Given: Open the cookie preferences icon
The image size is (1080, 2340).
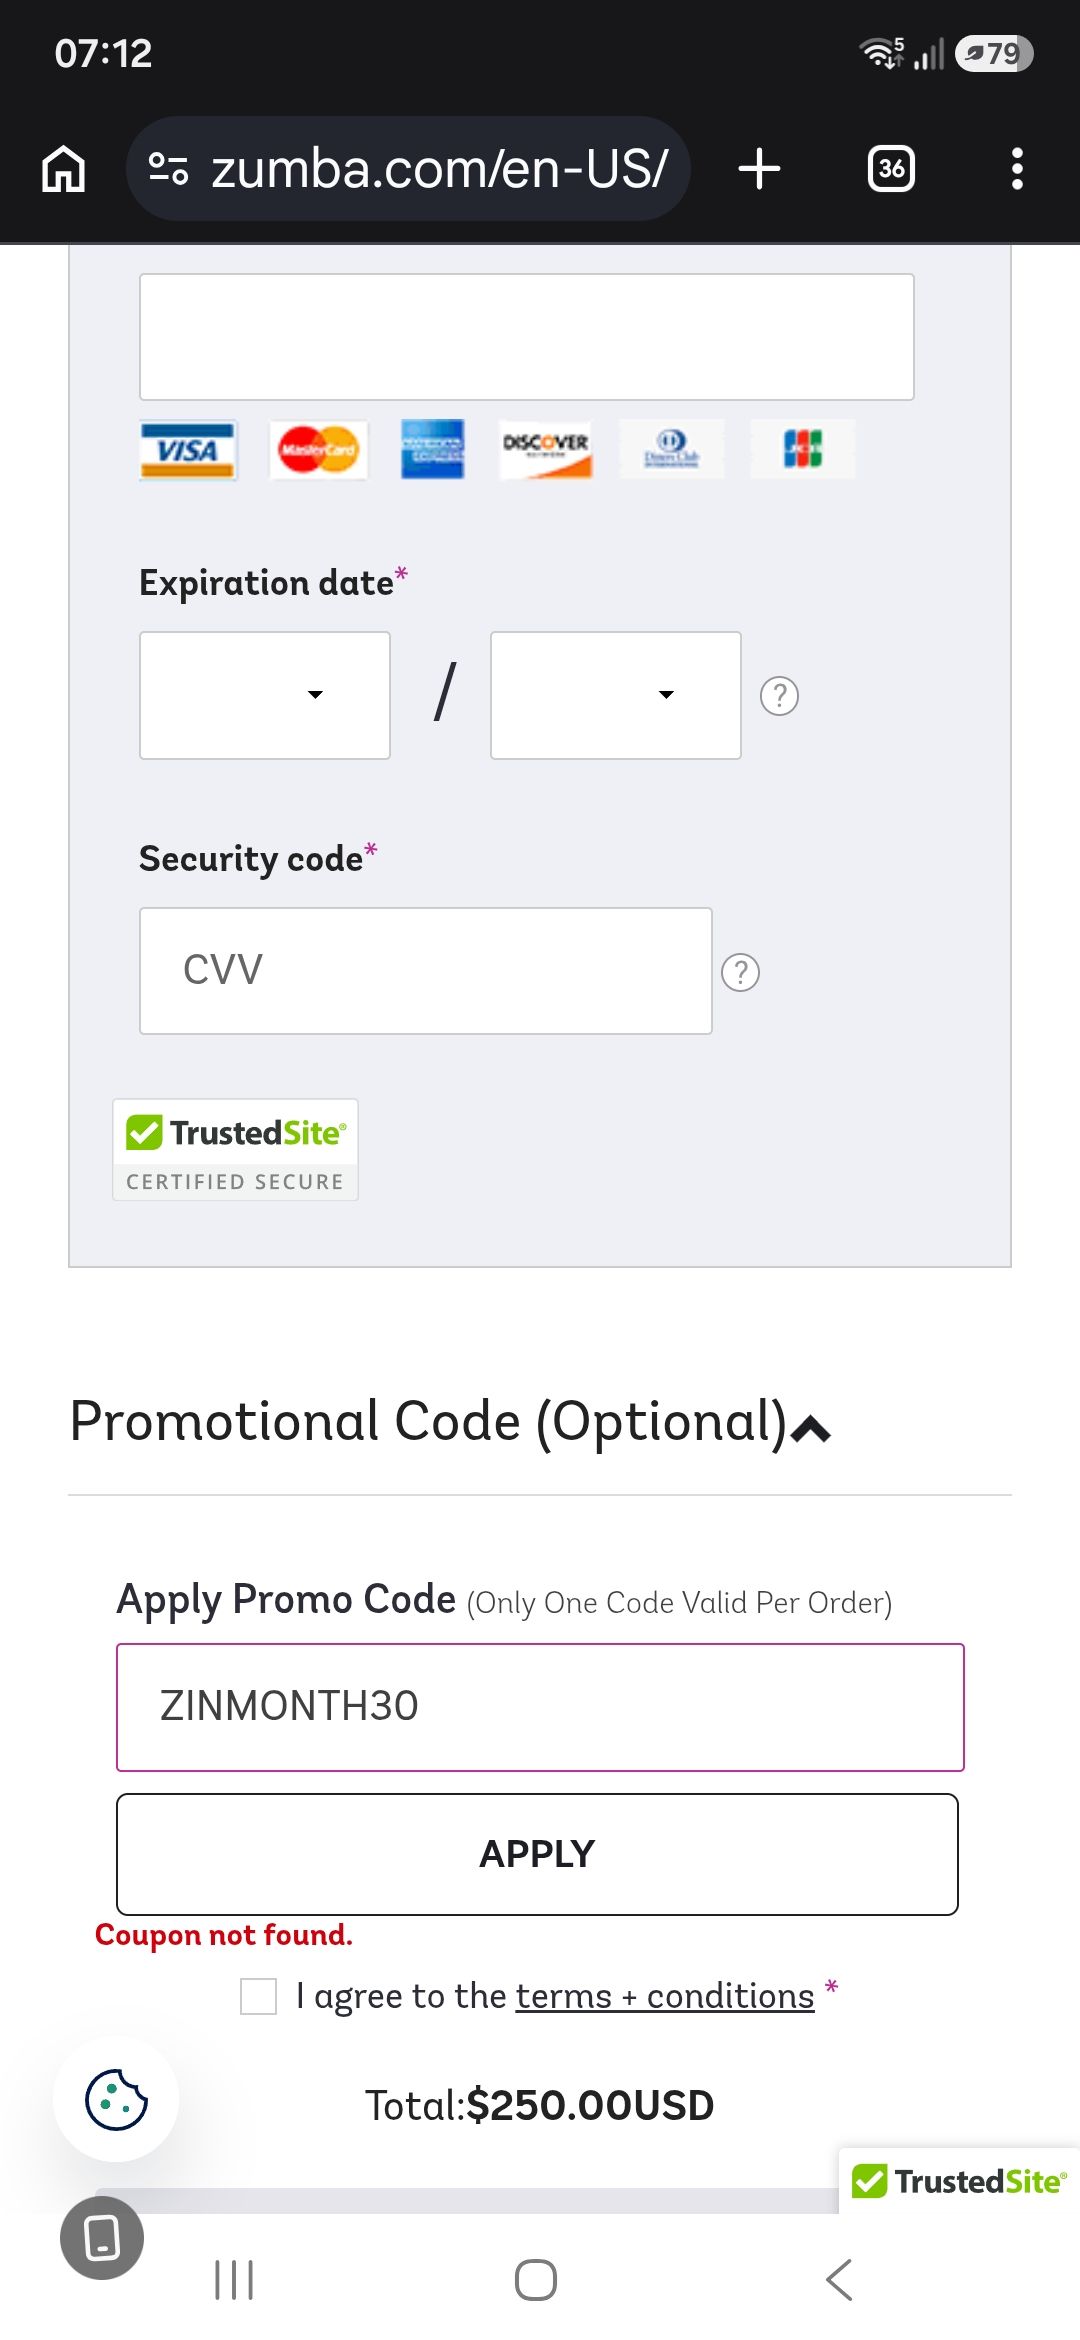Looking at the screenshot, I should pyautogui.click(x=116, y=2099).
